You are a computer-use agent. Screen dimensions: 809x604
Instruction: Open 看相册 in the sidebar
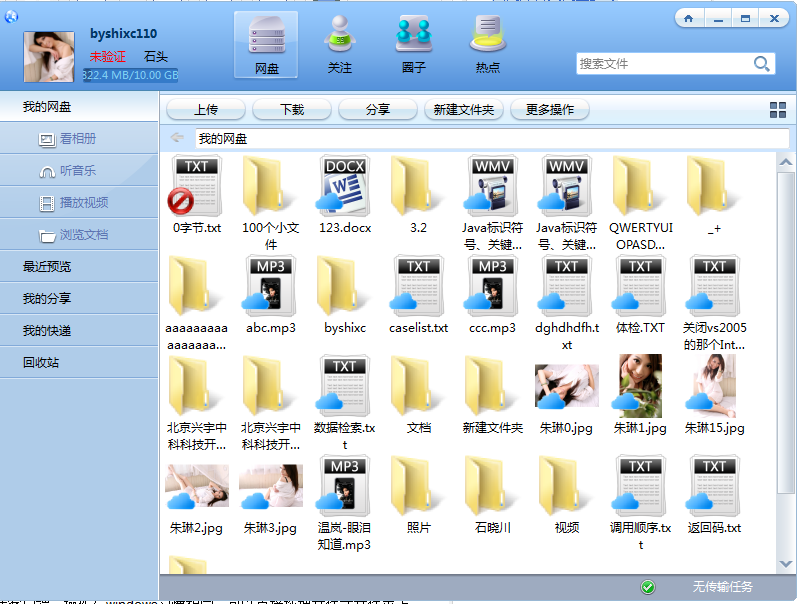(x=79, y=139)
